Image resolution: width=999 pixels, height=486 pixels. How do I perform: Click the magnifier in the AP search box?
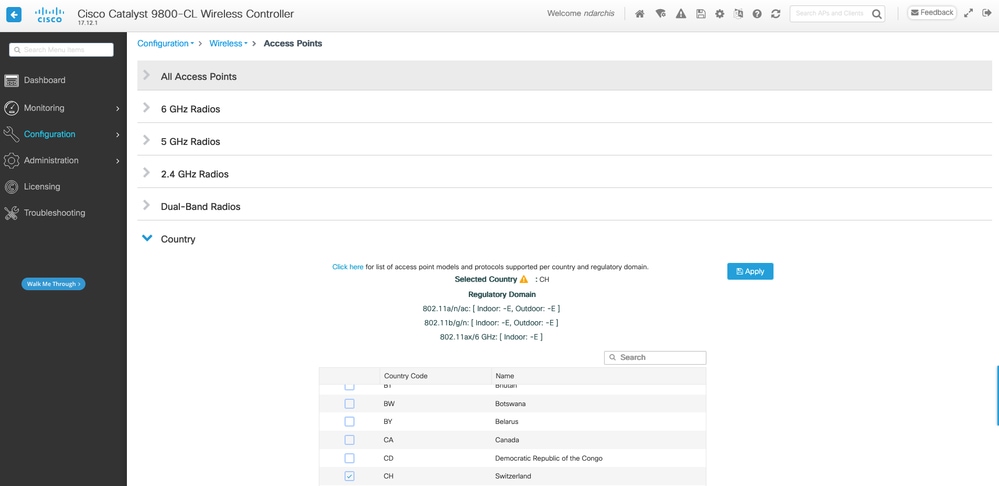tap(877, 13)
